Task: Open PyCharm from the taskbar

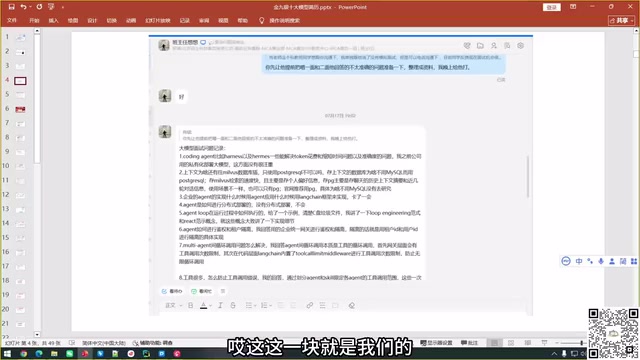Action: pyautogui.click(x=146, y=353)
